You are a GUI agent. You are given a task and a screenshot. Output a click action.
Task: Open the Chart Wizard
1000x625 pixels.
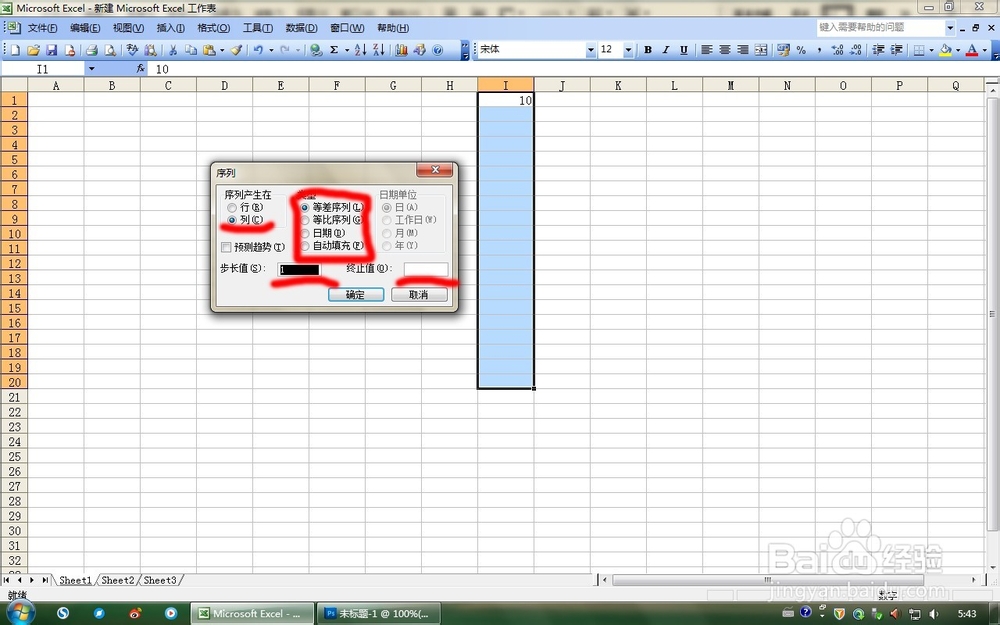pos(401,50)
